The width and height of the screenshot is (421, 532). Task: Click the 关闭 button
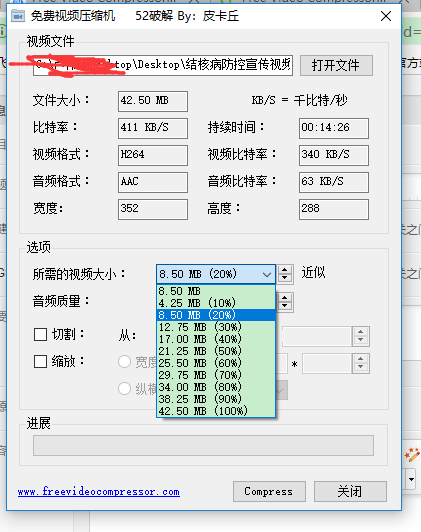(x=350, y=491)
